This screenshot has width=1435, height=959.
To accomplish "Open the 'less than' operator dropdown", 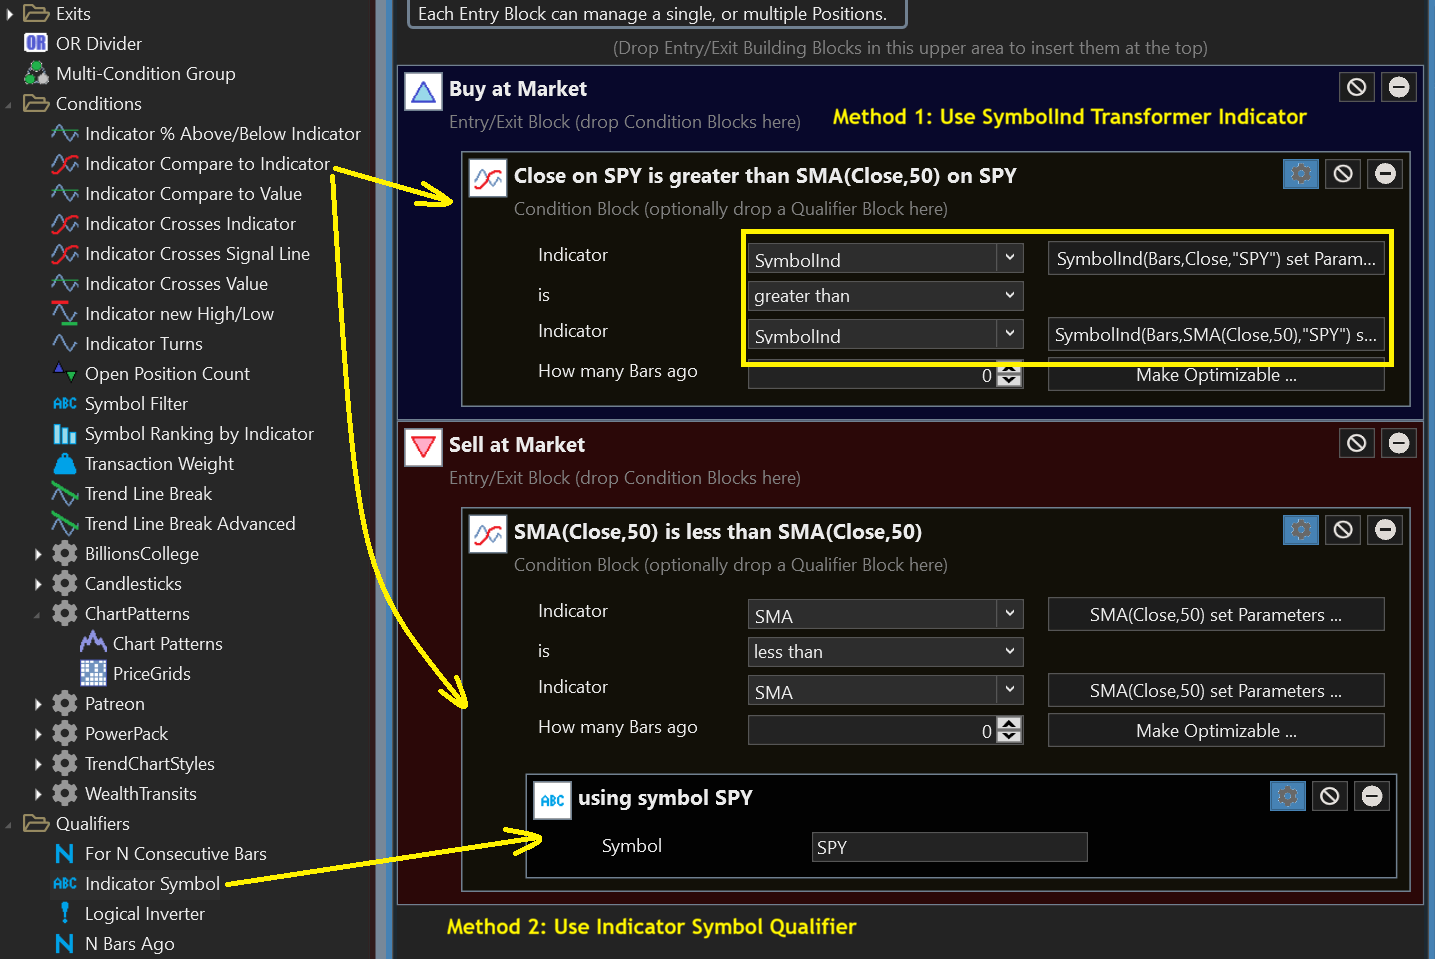I will 884,652.
